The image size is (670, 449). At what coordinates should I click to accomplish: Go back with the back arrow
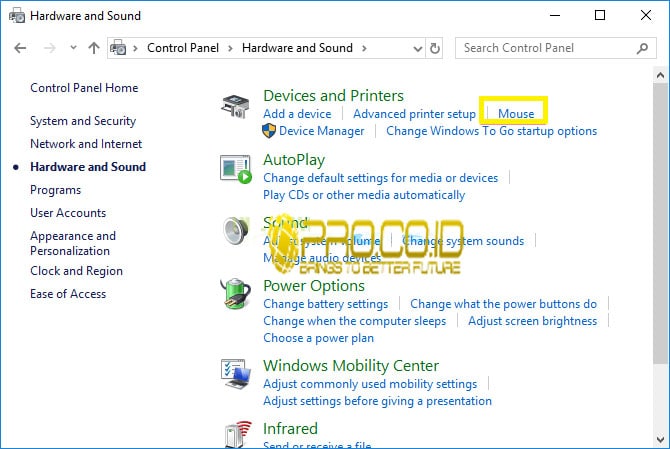tap(20, 48)
